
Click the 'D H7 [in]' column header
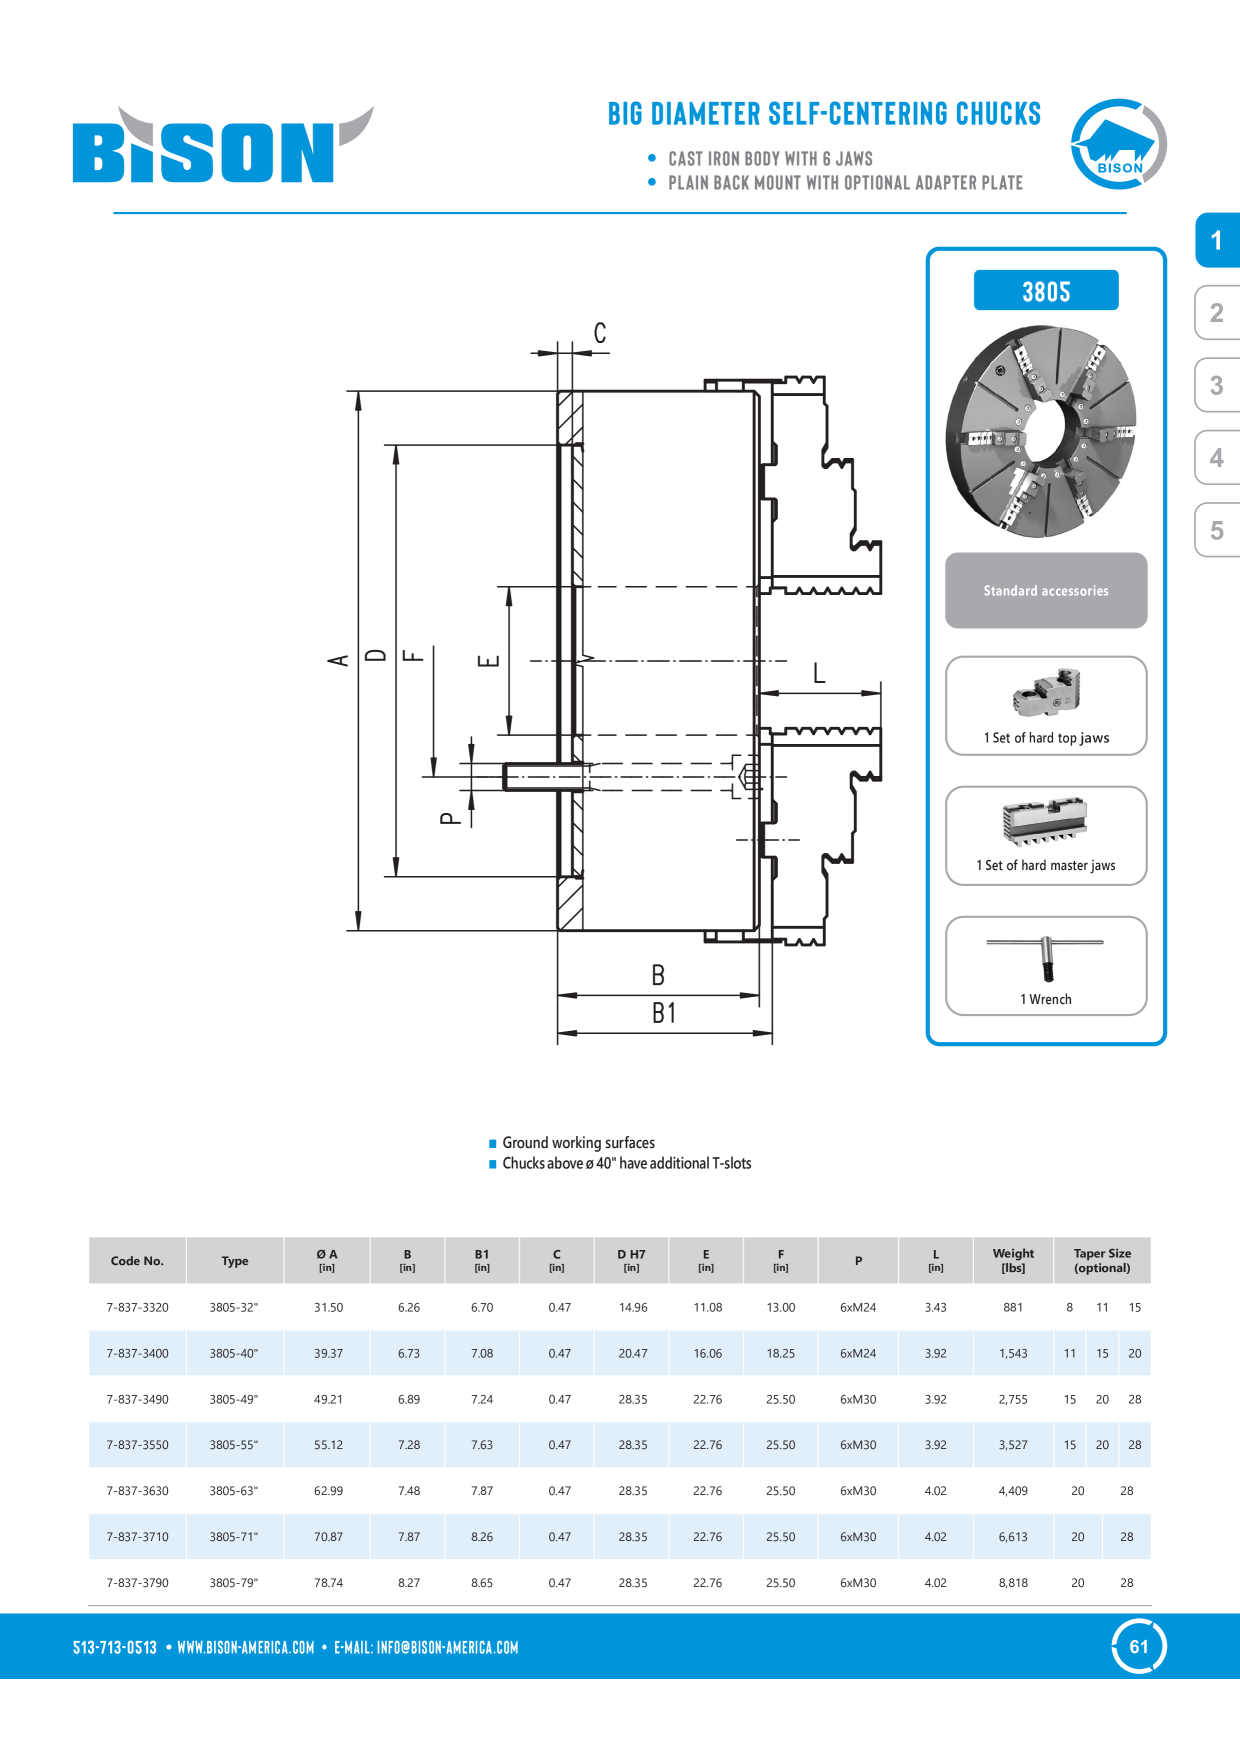click(x=631, y=1261)
